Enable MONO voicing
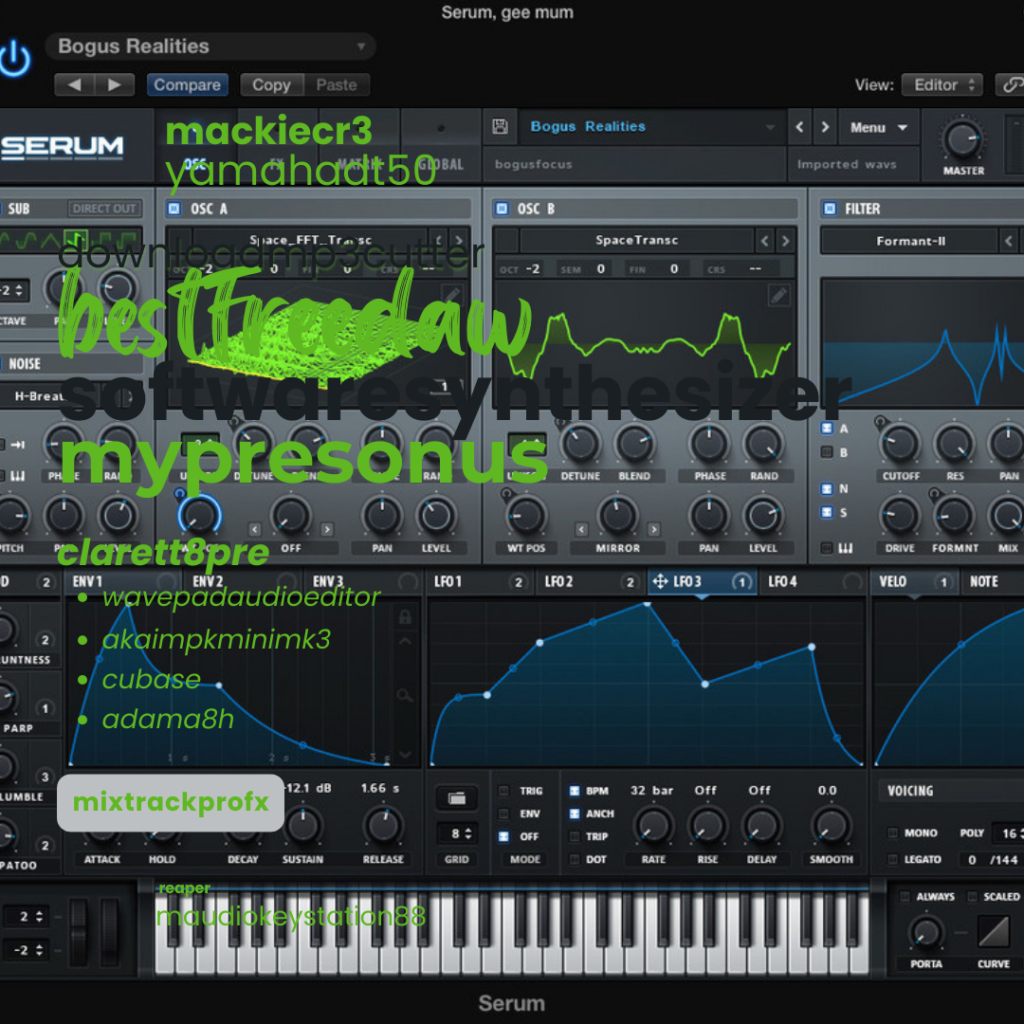 tap(893, 833)
